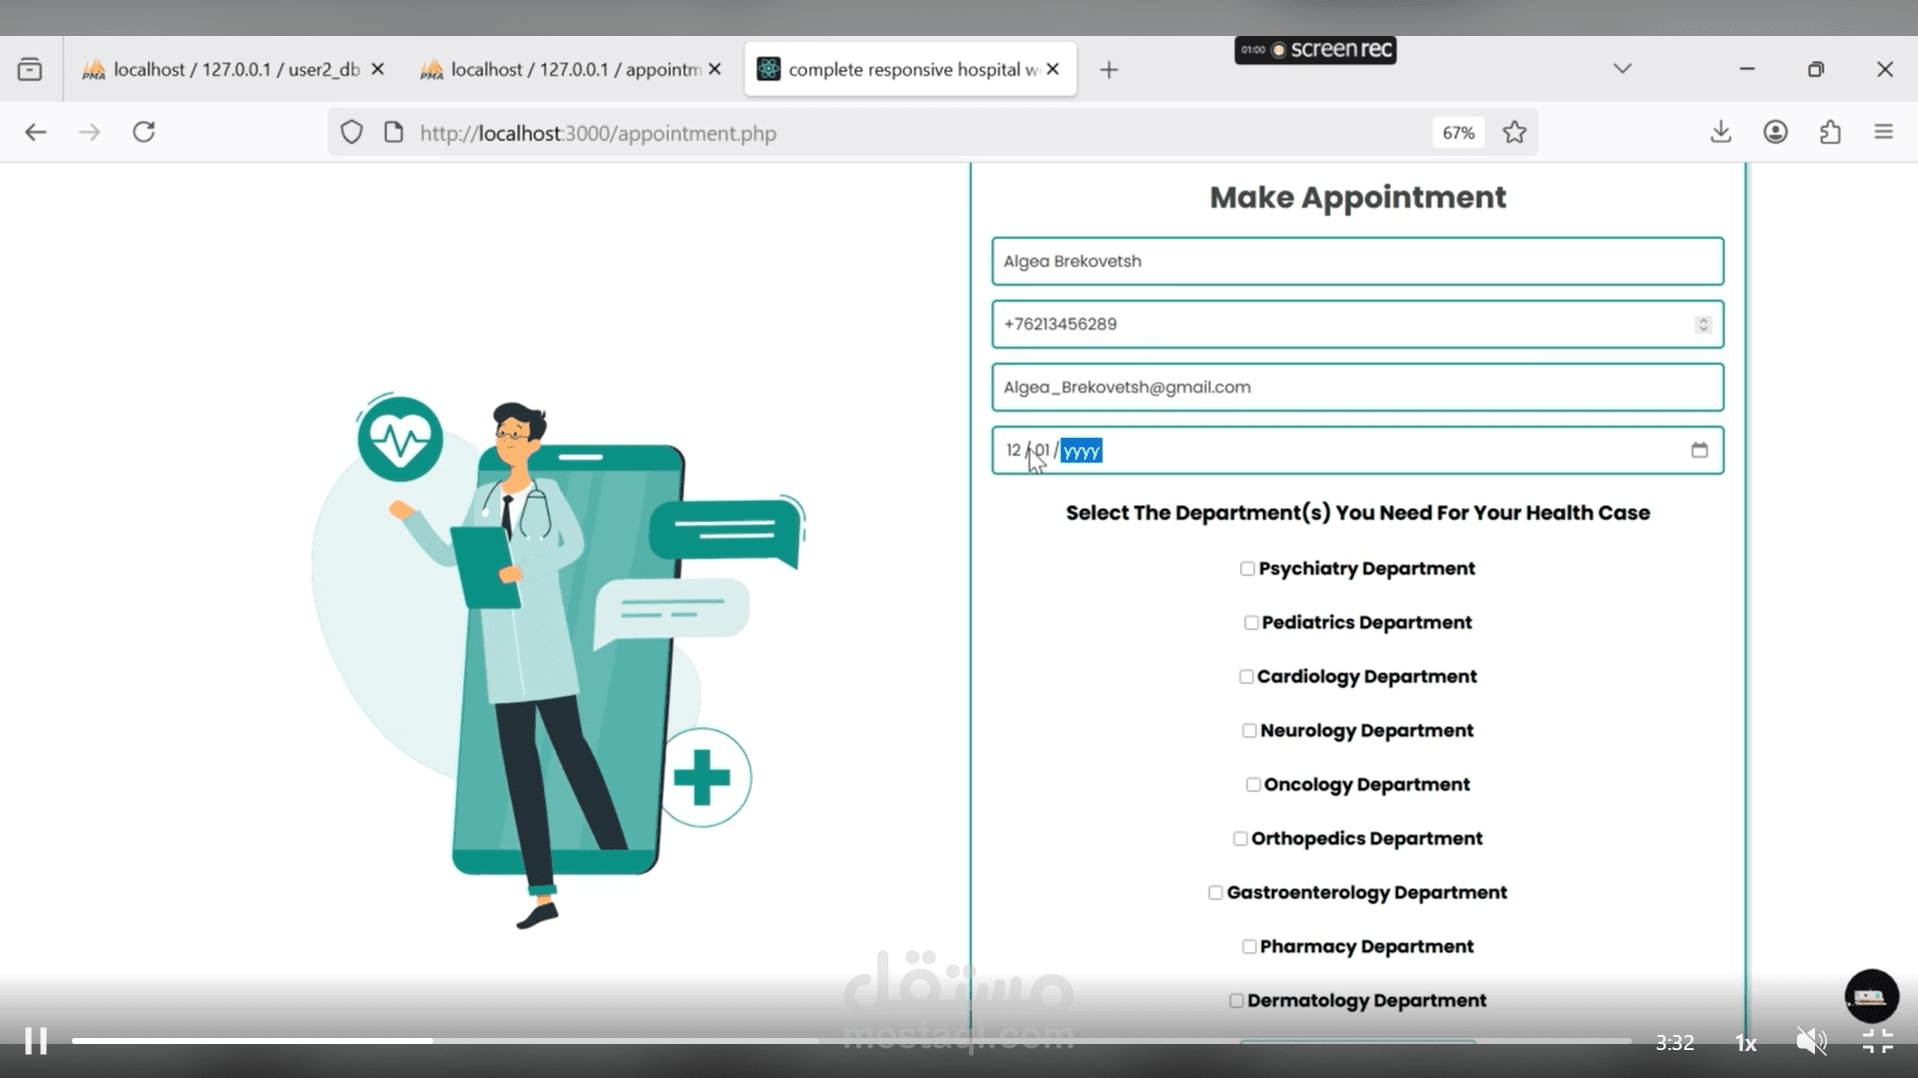This screenshot has width=1918, height=1078.
Task: Click the Psychiatry Department label
Action: (1367, 569)
